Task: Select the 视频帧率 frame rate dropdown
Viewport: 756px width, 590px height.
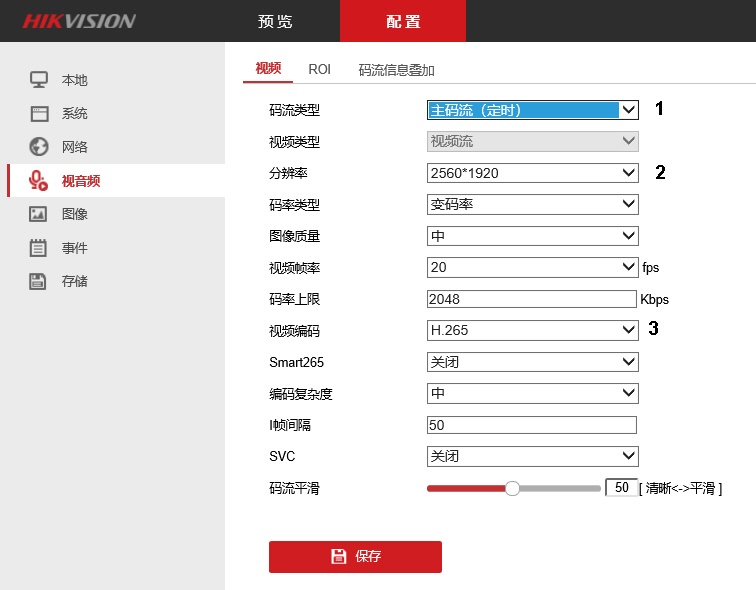Action: (532, 267)
